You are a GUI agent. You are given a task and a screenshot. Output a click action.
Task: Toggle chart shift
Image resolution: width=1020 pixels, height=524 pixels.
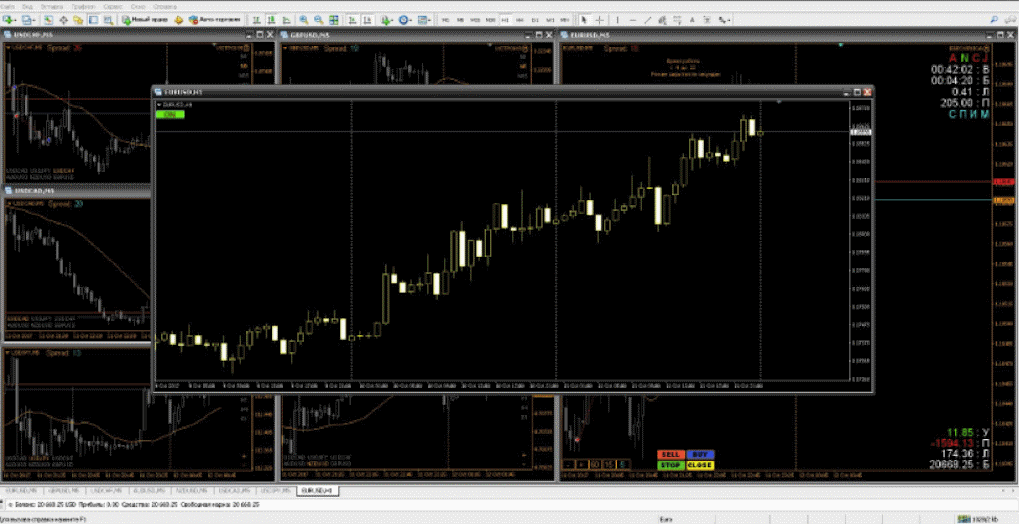click(367, 20)
